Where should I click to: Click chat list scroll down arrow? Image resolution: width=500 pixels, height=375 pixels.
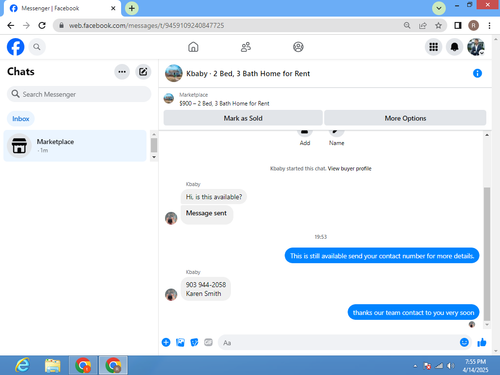pyautogui.click(x=154, y=157)
